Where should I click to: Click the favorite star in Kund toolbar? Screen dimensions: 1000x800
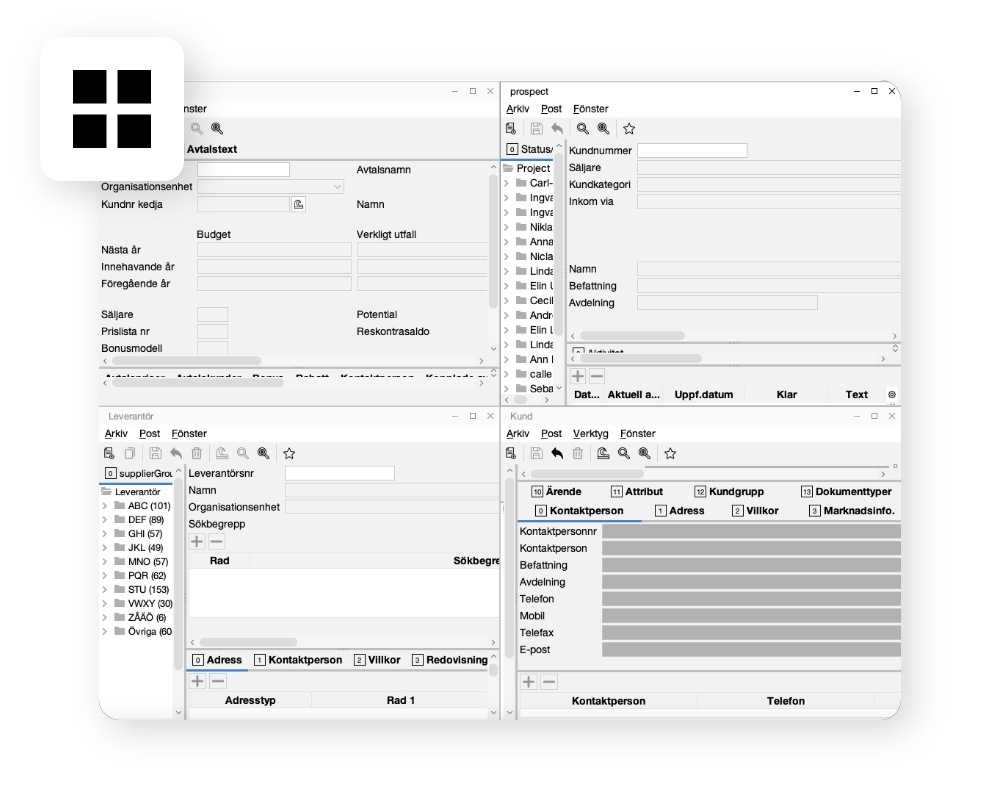[670, 454]
